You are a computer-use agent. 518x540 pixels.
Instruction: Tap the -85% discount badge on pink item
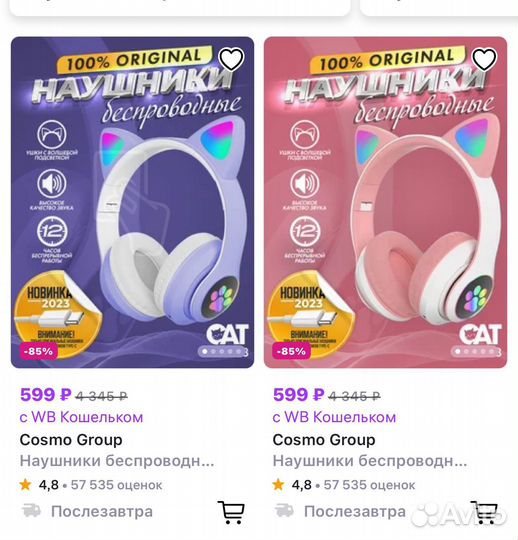291,351
